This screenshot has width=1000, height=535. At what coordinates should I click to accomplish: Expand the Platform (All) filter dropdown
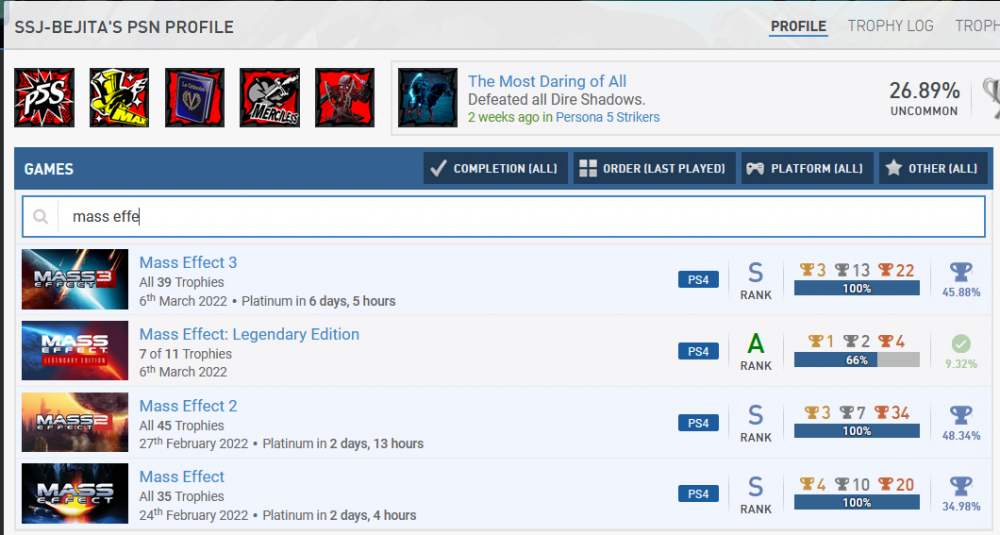tap(807, 169)
